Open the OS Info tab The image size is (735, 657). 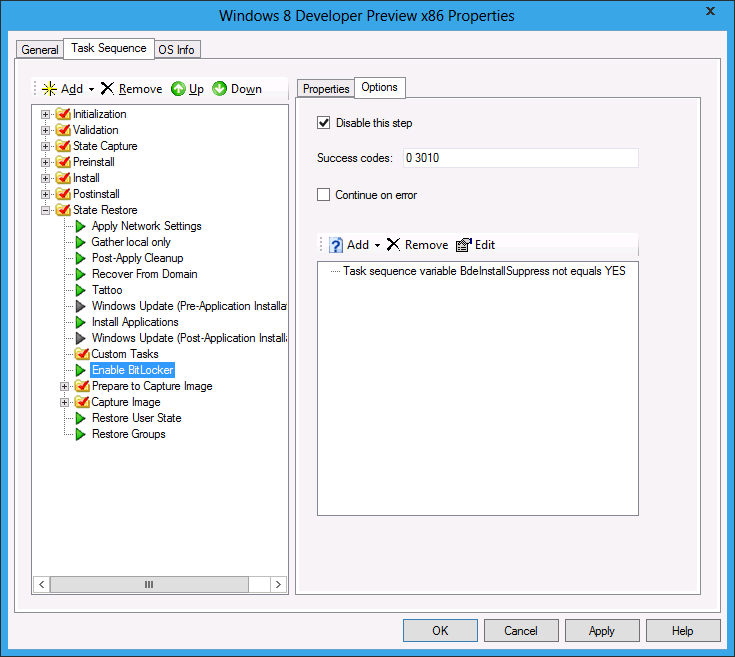tap(177, 49)
